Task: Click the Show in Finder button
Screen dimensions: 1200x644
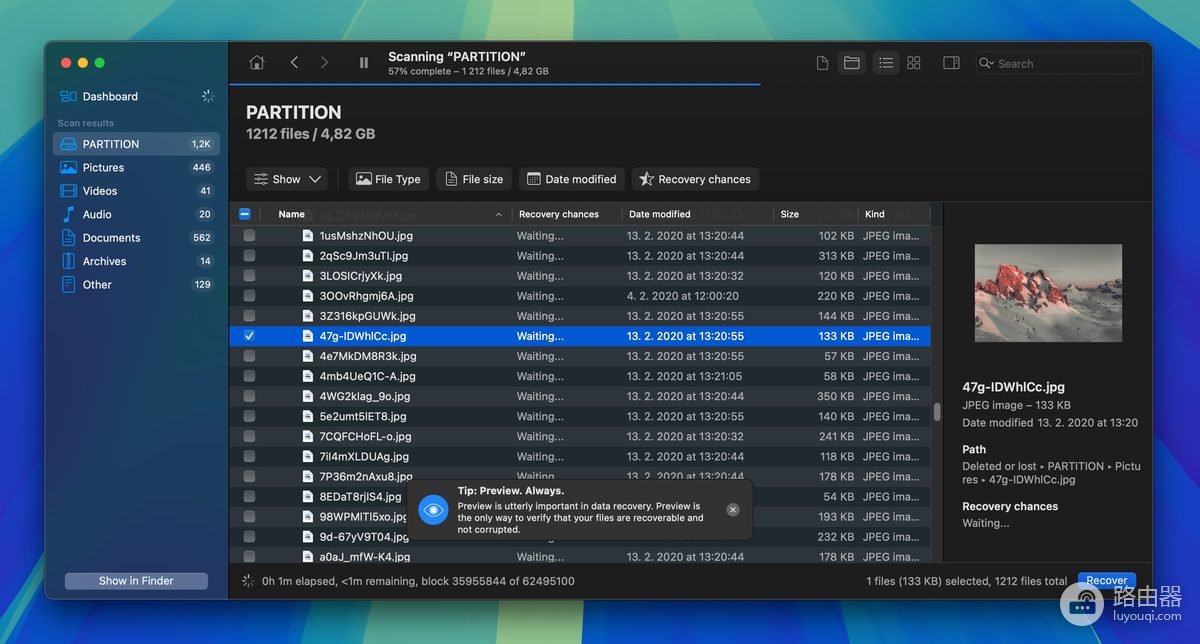Action: tap(136, 581)
